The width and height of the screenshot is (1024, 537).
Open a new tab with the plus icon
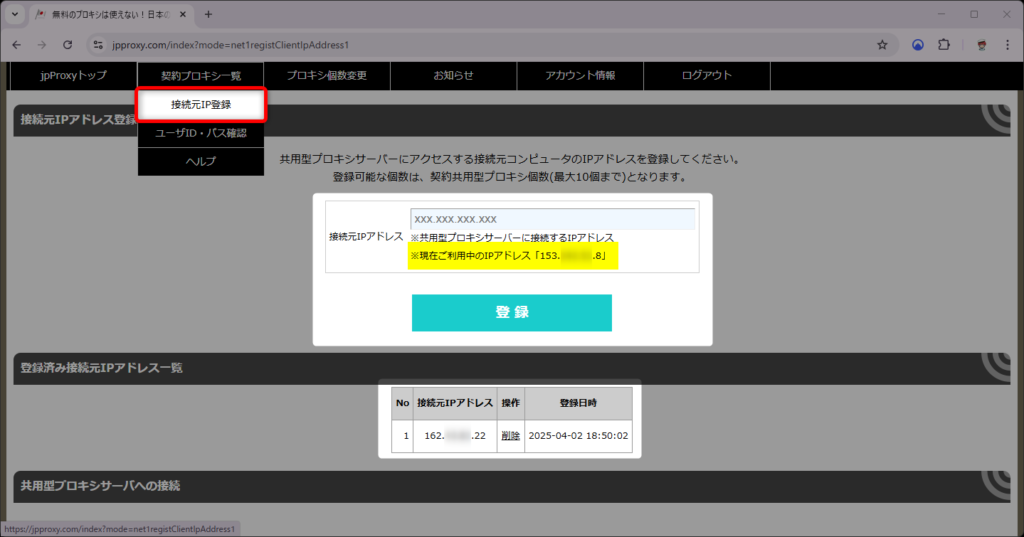click(x=209, y=14)
